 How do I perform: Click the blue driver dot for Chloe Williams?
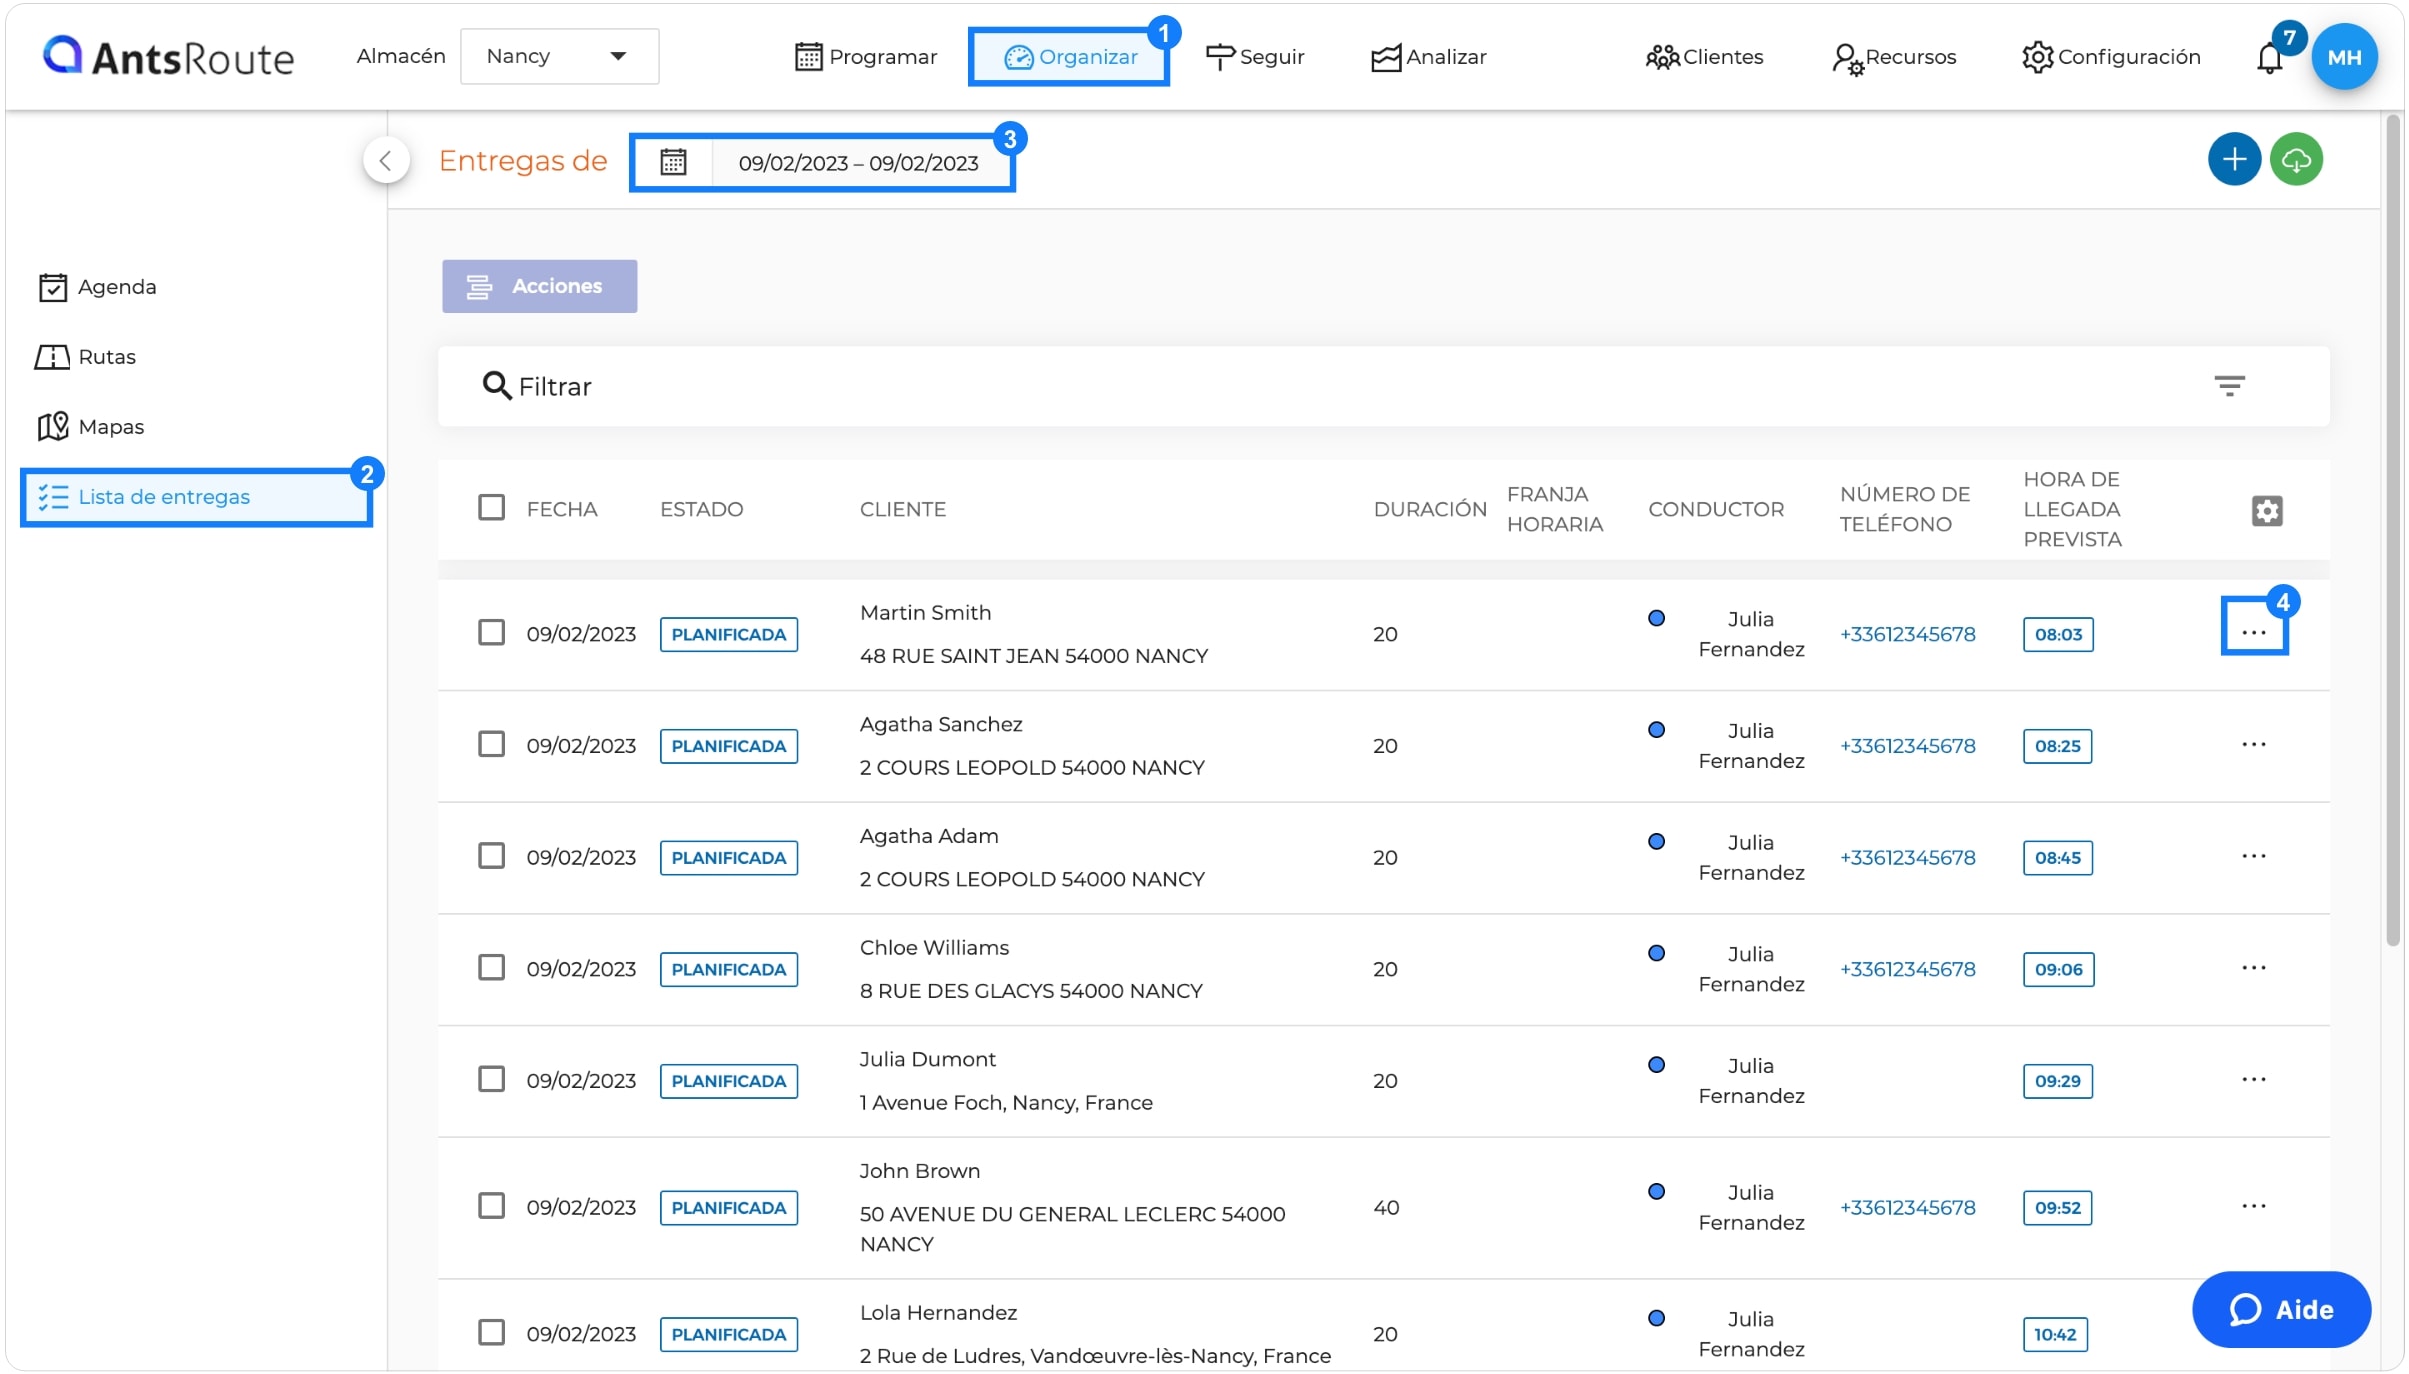1656,953
